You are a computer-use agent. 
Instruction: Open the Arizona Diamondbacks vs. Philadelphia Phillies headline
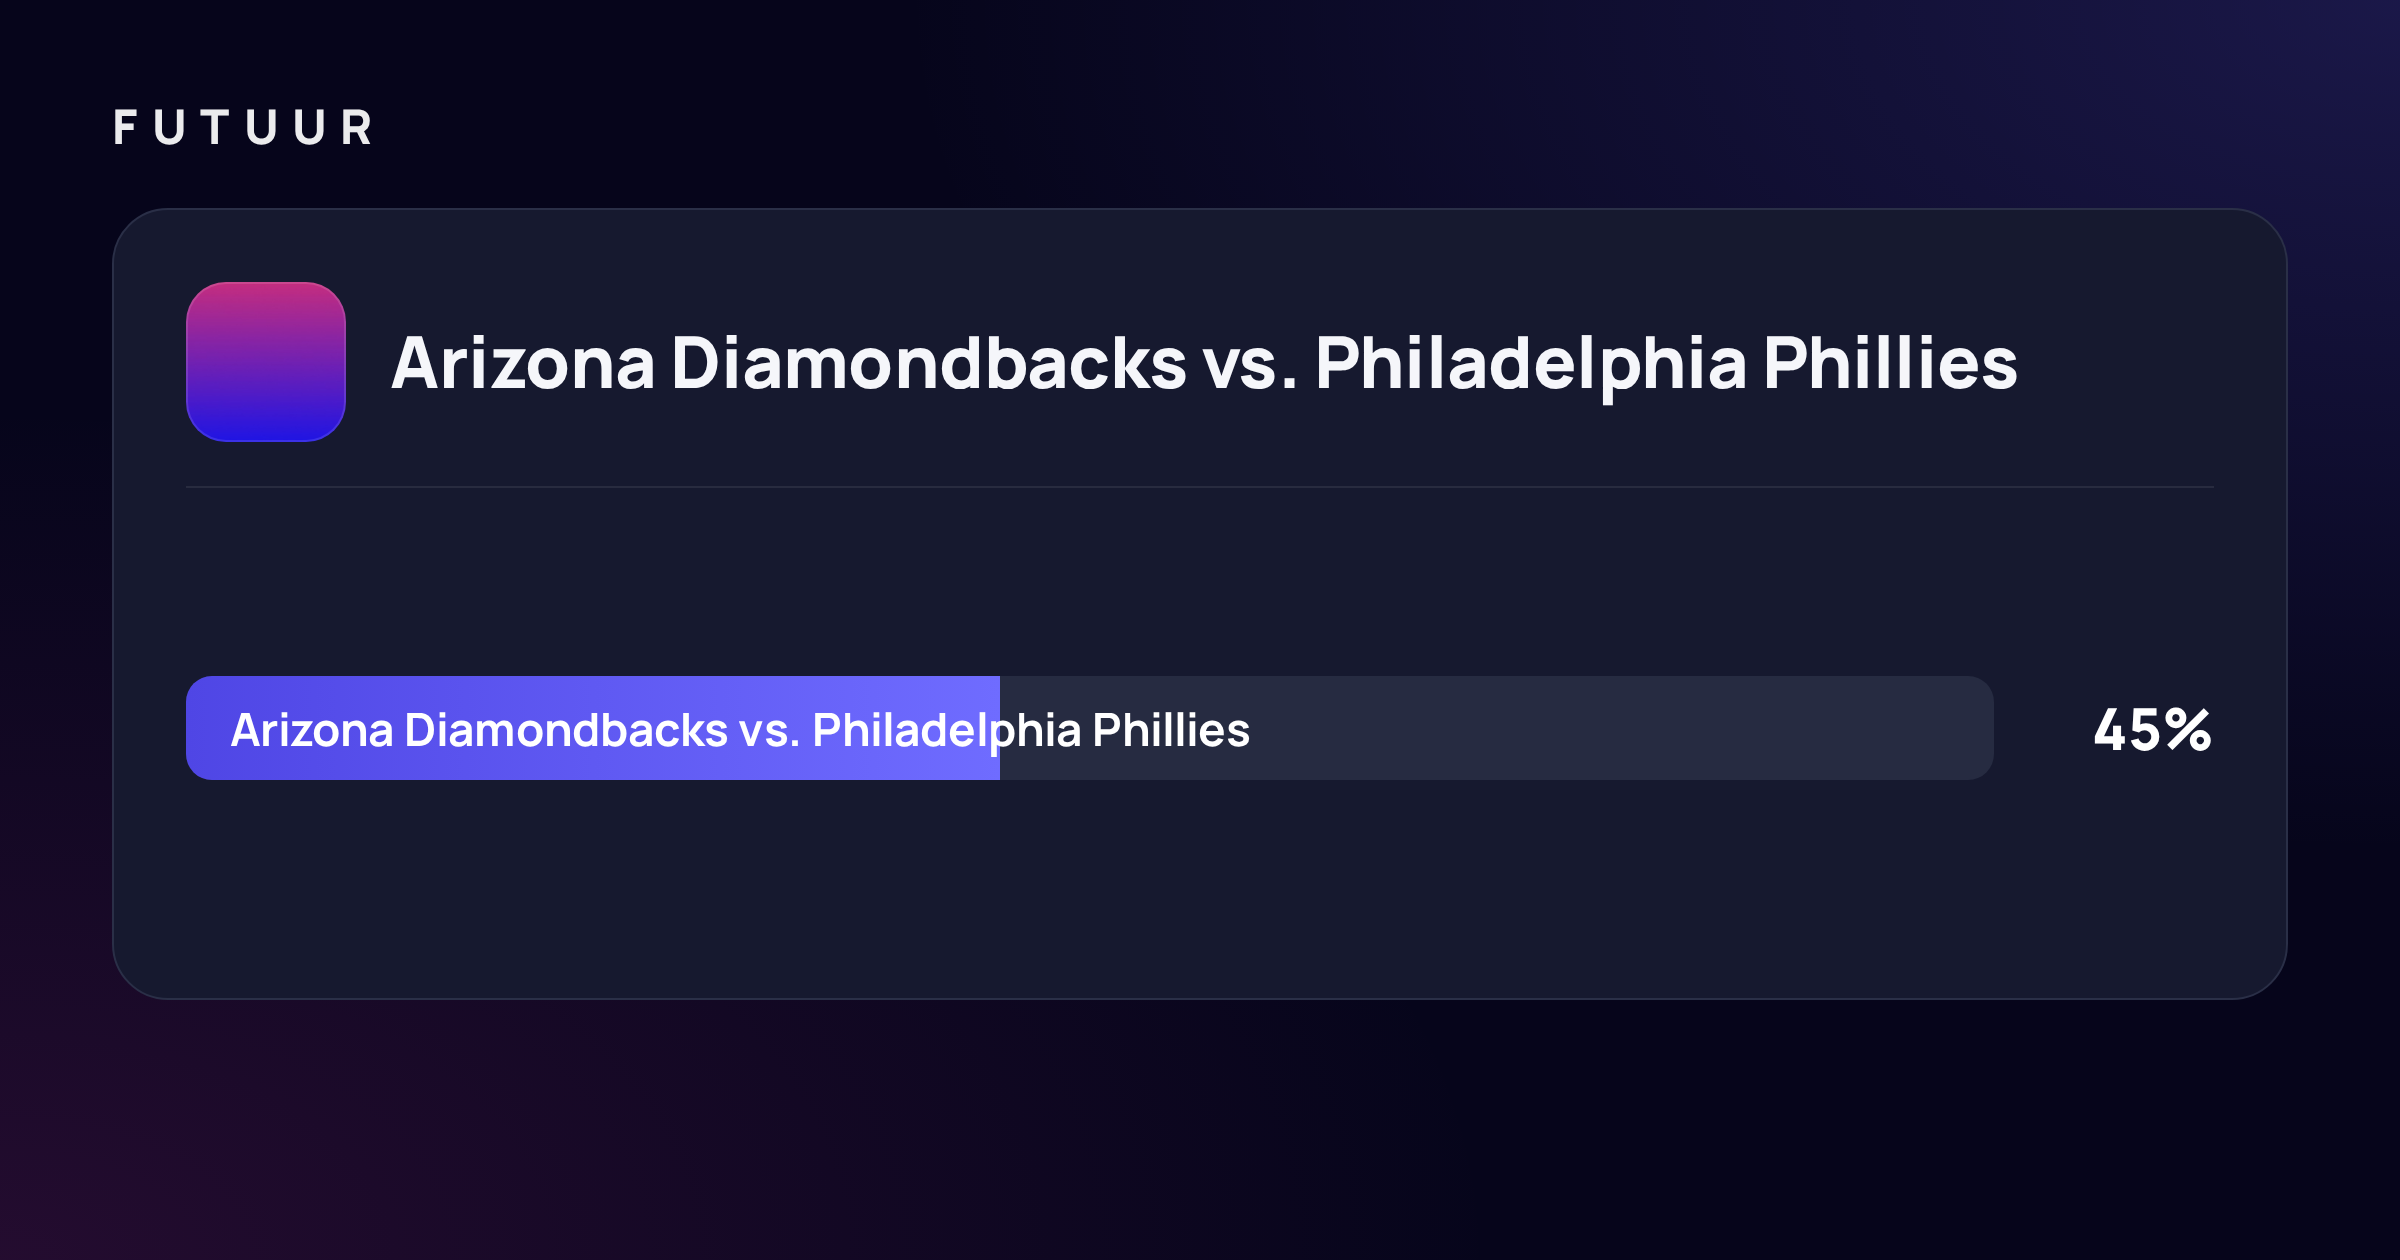point(1204,364)
